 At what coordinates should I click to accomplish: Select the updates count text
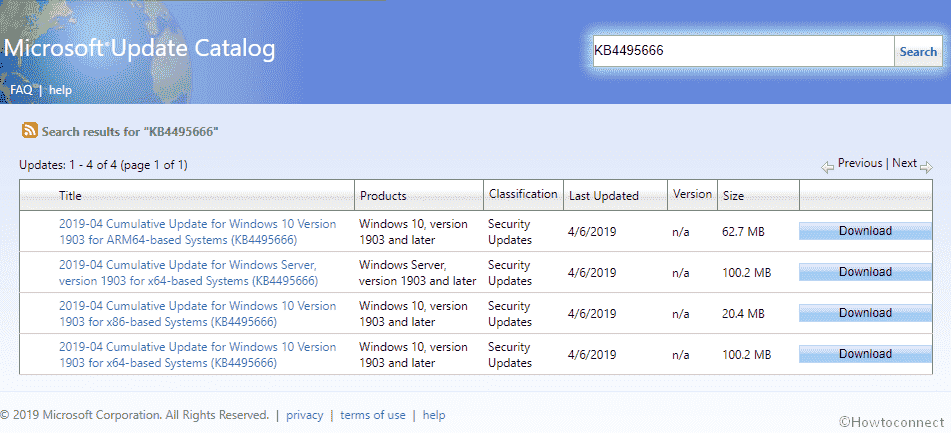coord(103,165)
